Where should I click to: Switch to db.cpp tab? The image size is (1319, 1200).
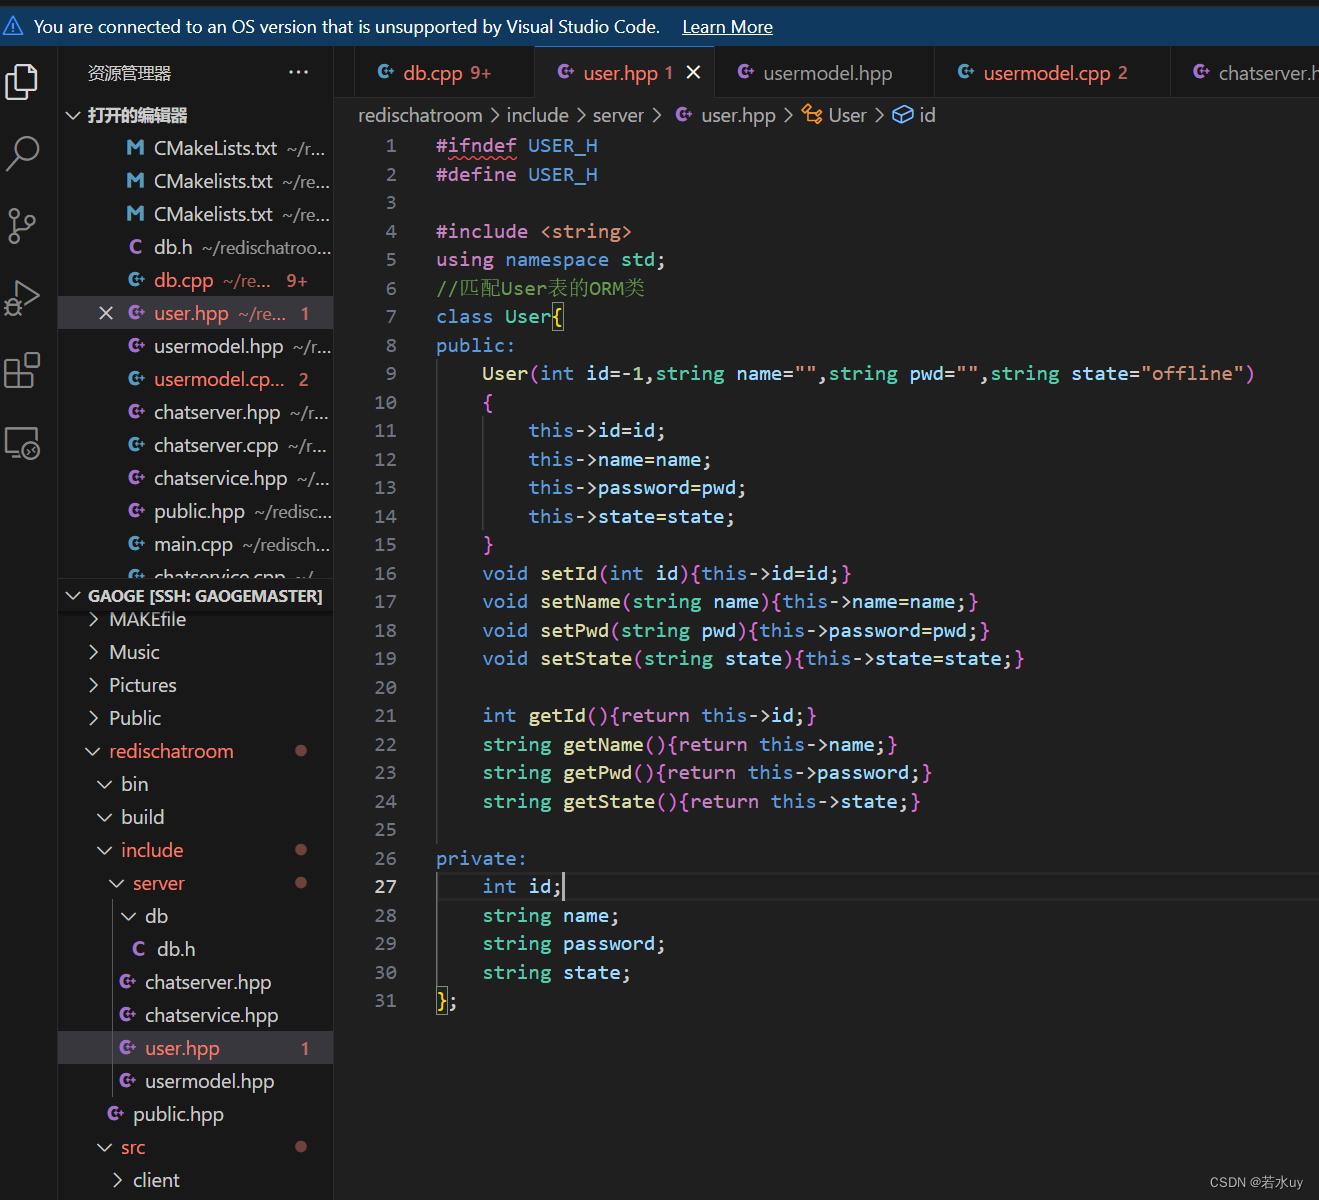pos(444,72)
